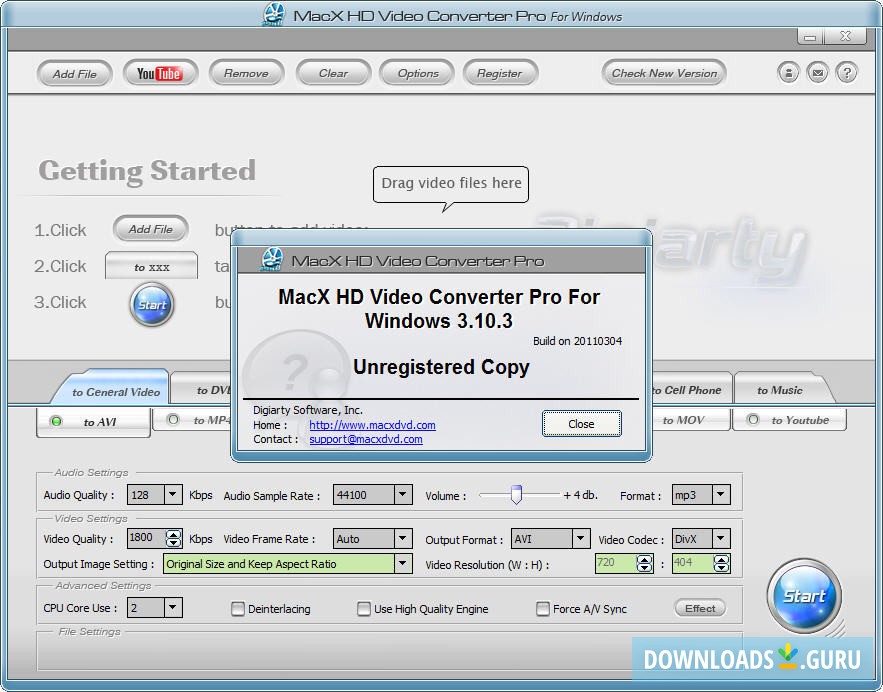Open the macxdvd.com home link

point(372,425)
